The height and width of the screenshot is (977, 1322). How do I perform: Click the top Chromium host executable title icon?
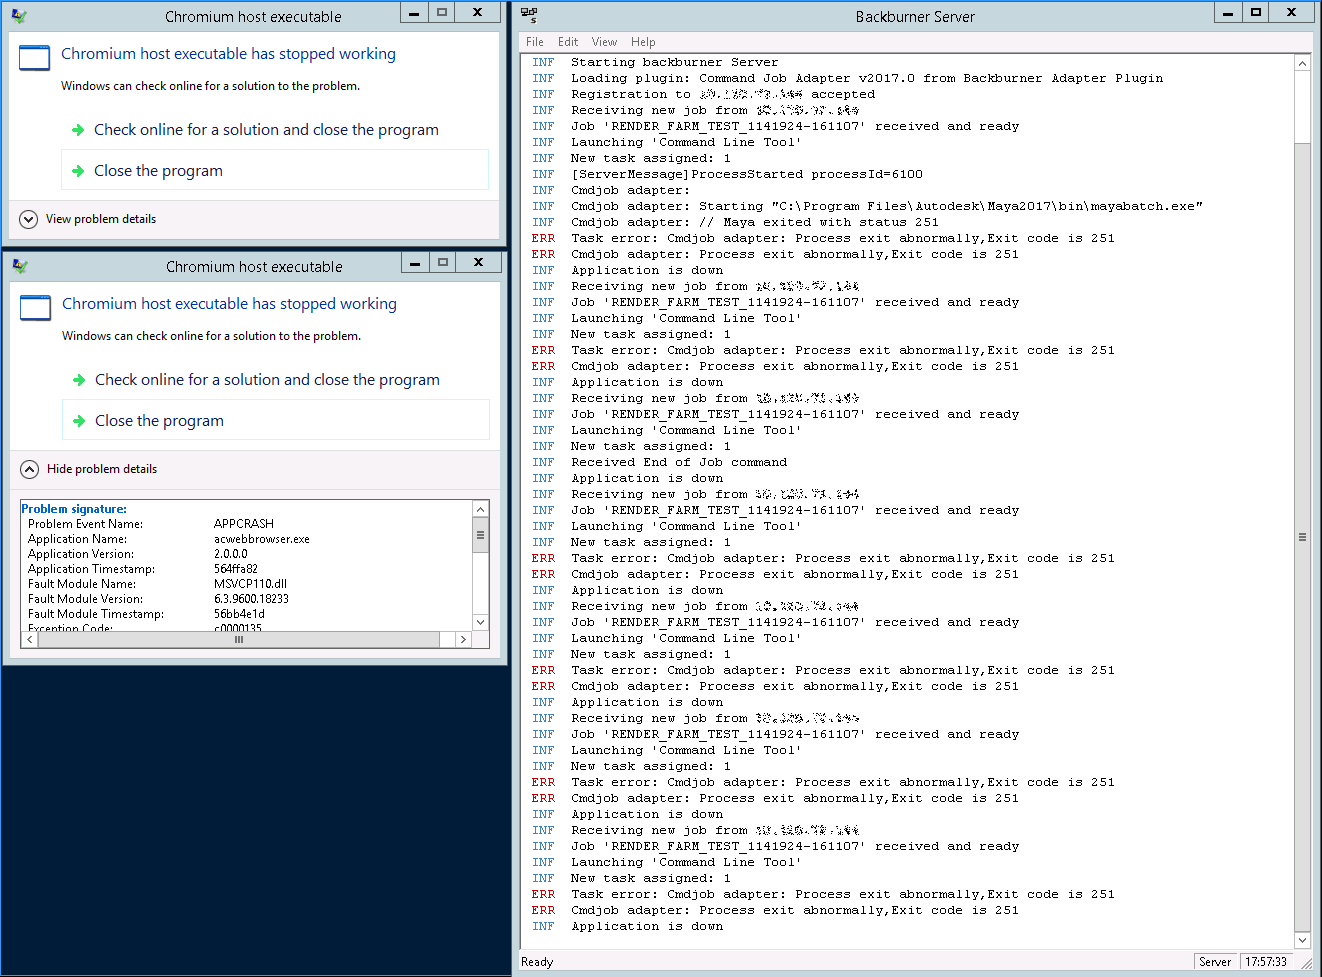[x=19, y=16]
